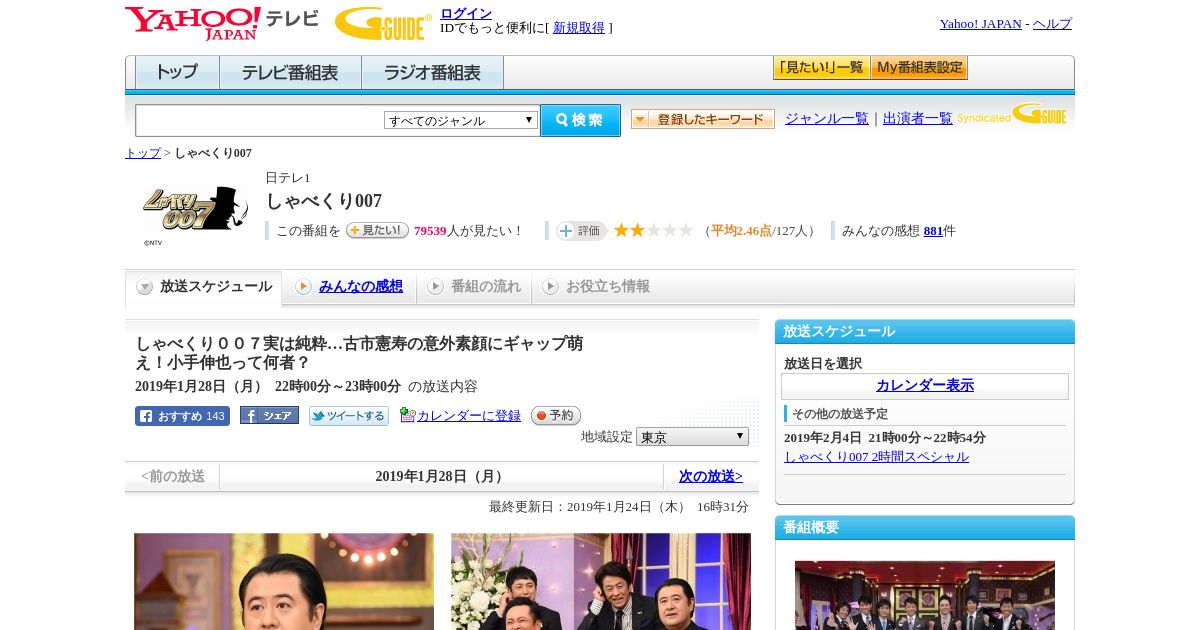This screenshot has height=630, width=1200.
Task: Open the テレビ番組表 navigation tab
Action: click(x=290, y=73)
